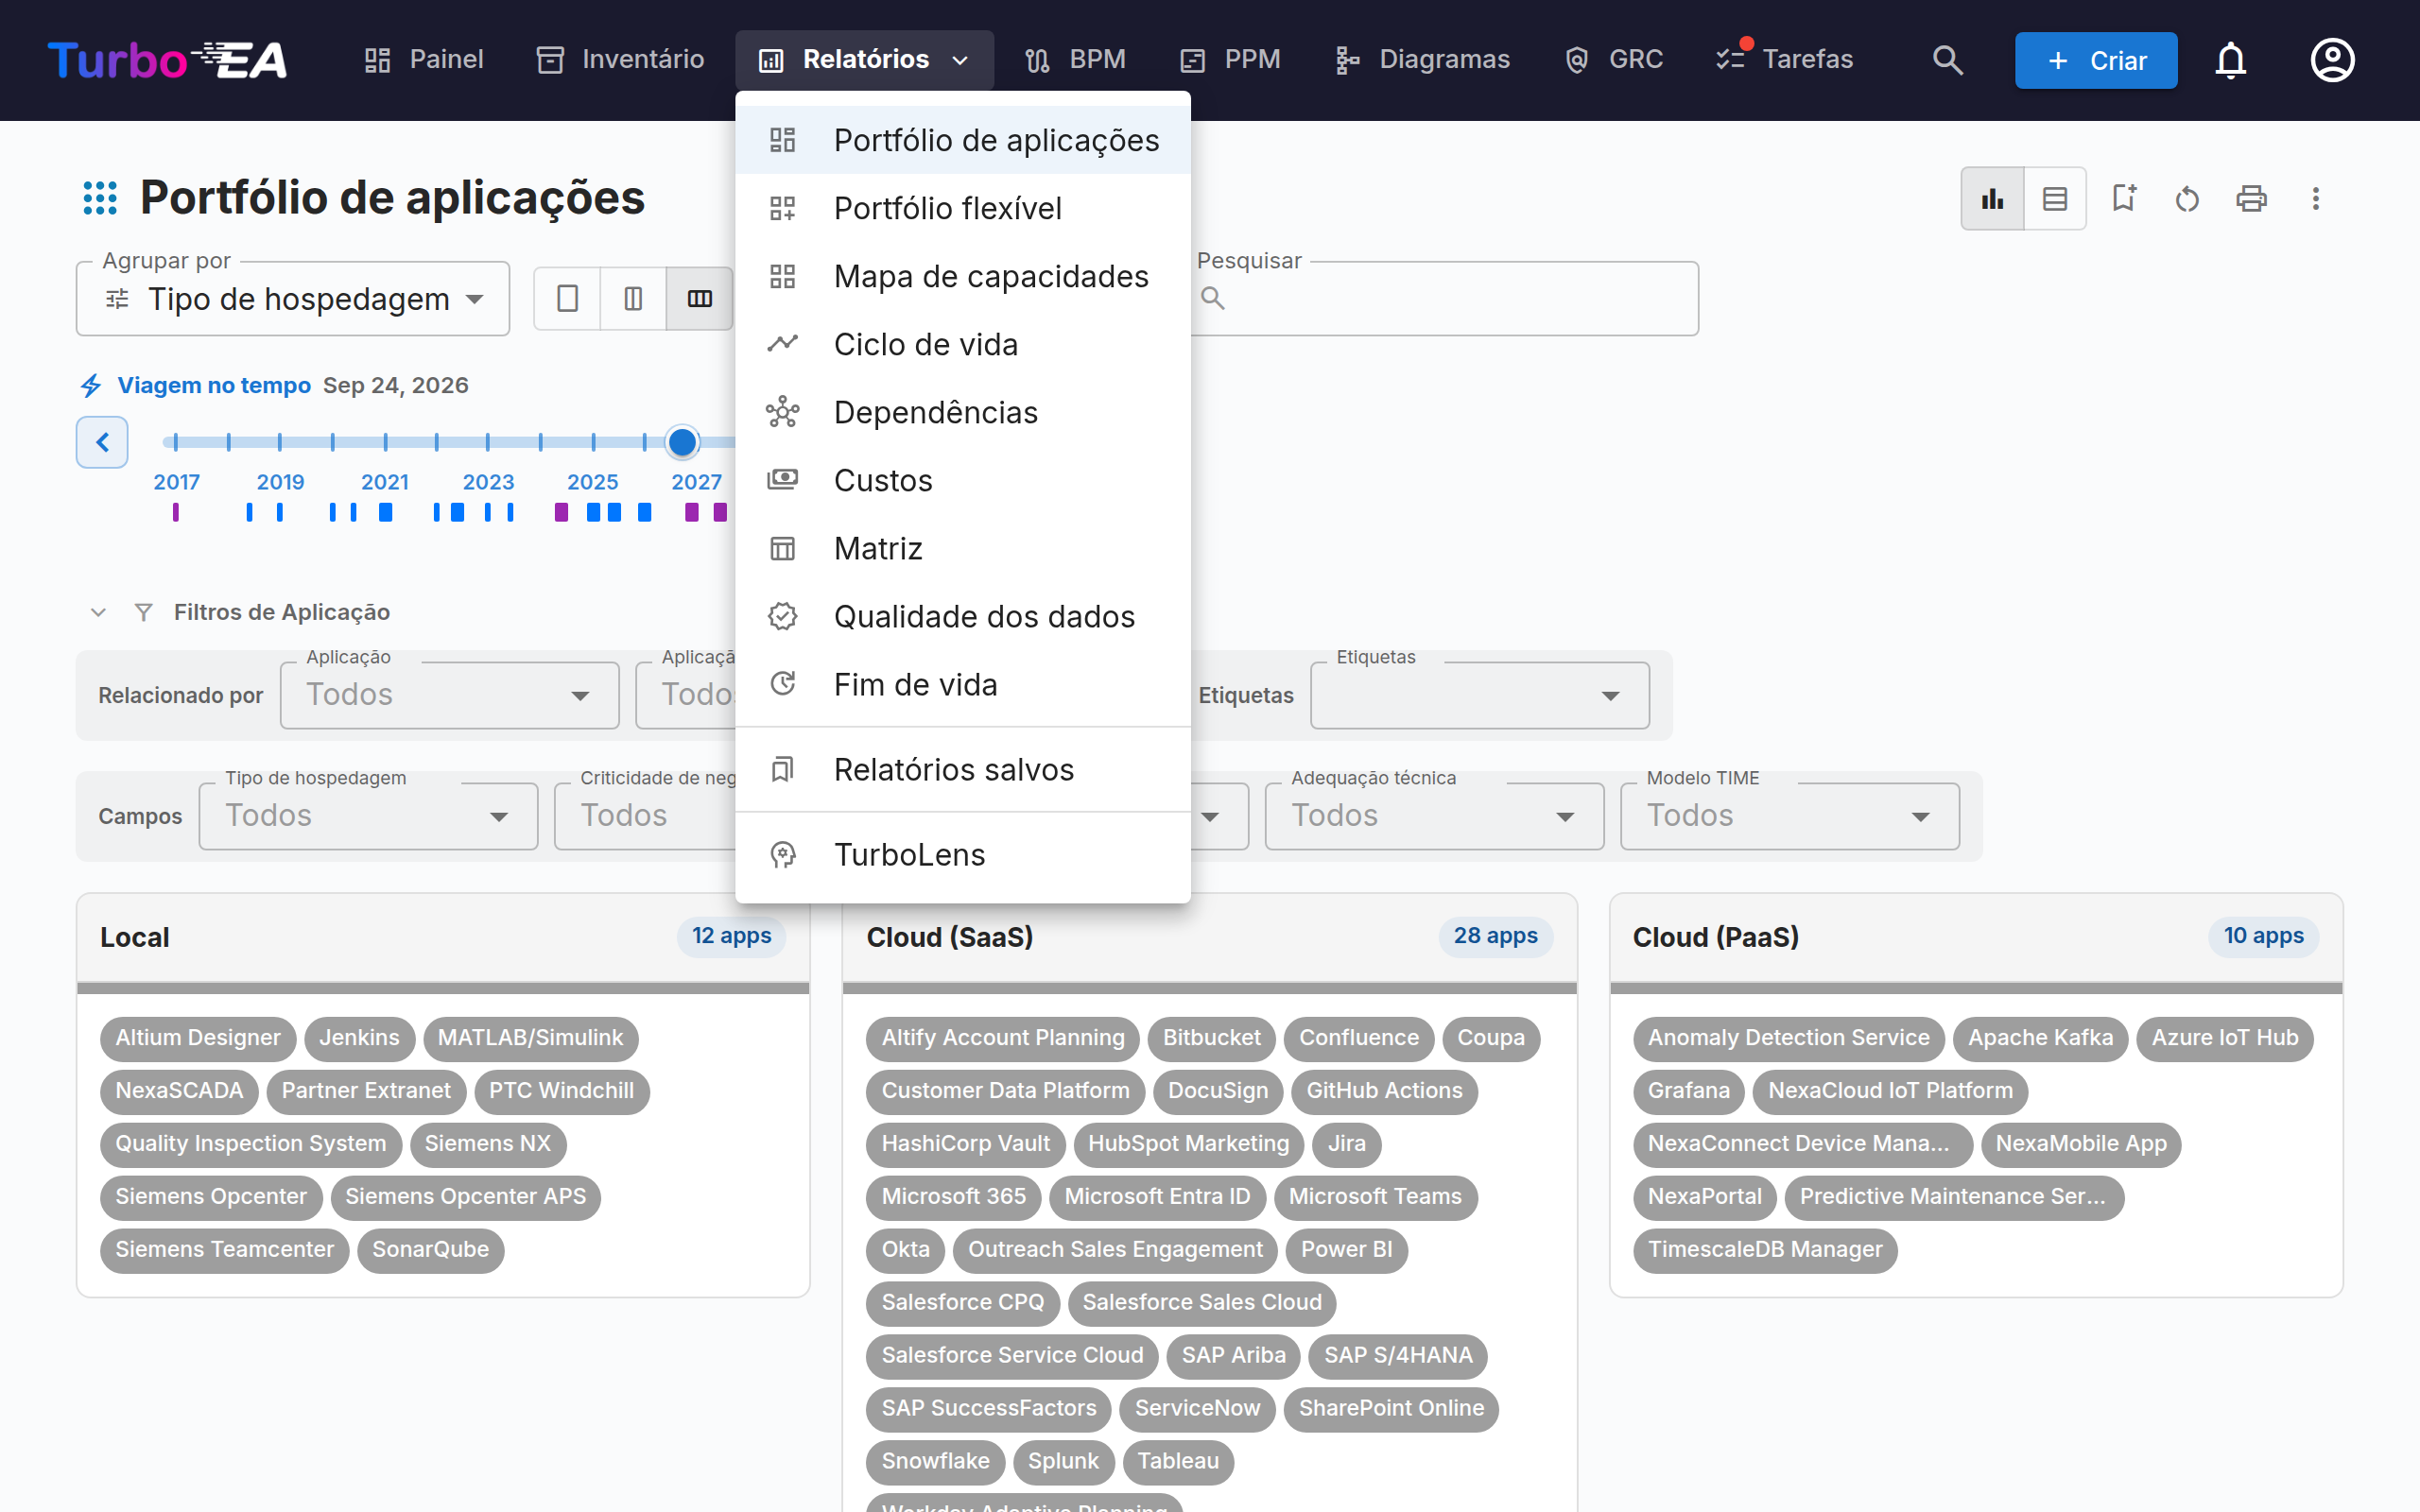Viewport: 2420px width, 1512px height.
Task: Select Mapa de capacidades menu item
Action: [x=962, y=276]
